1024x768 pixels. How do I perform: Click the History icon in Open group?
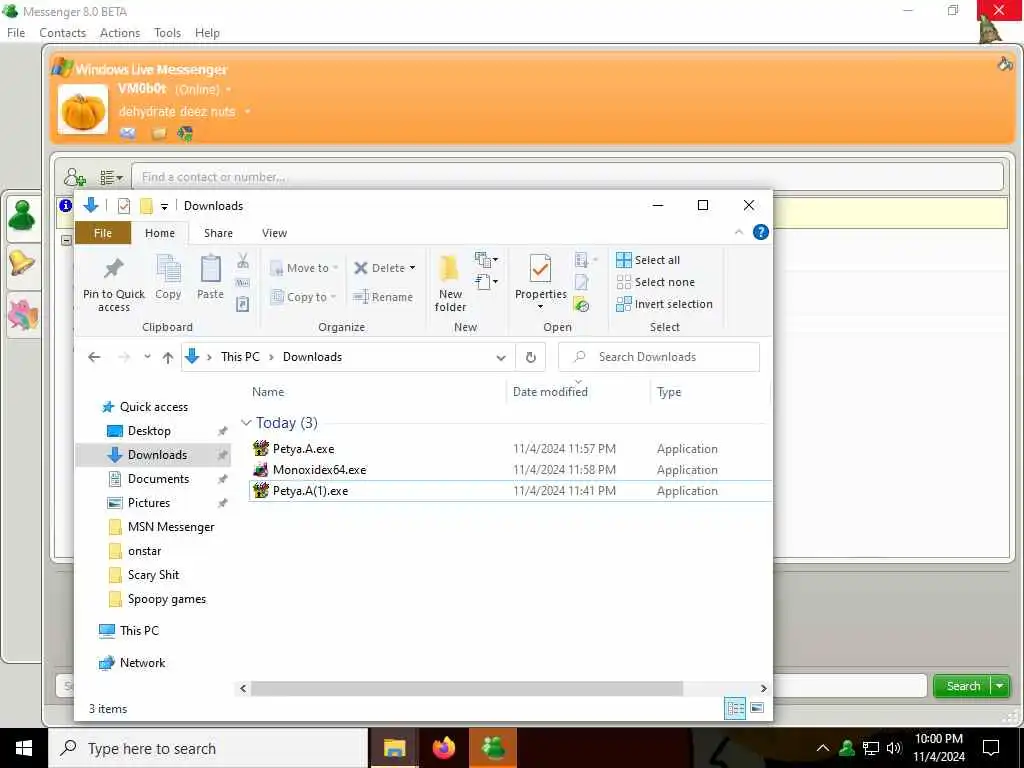[x=581, y=304]
